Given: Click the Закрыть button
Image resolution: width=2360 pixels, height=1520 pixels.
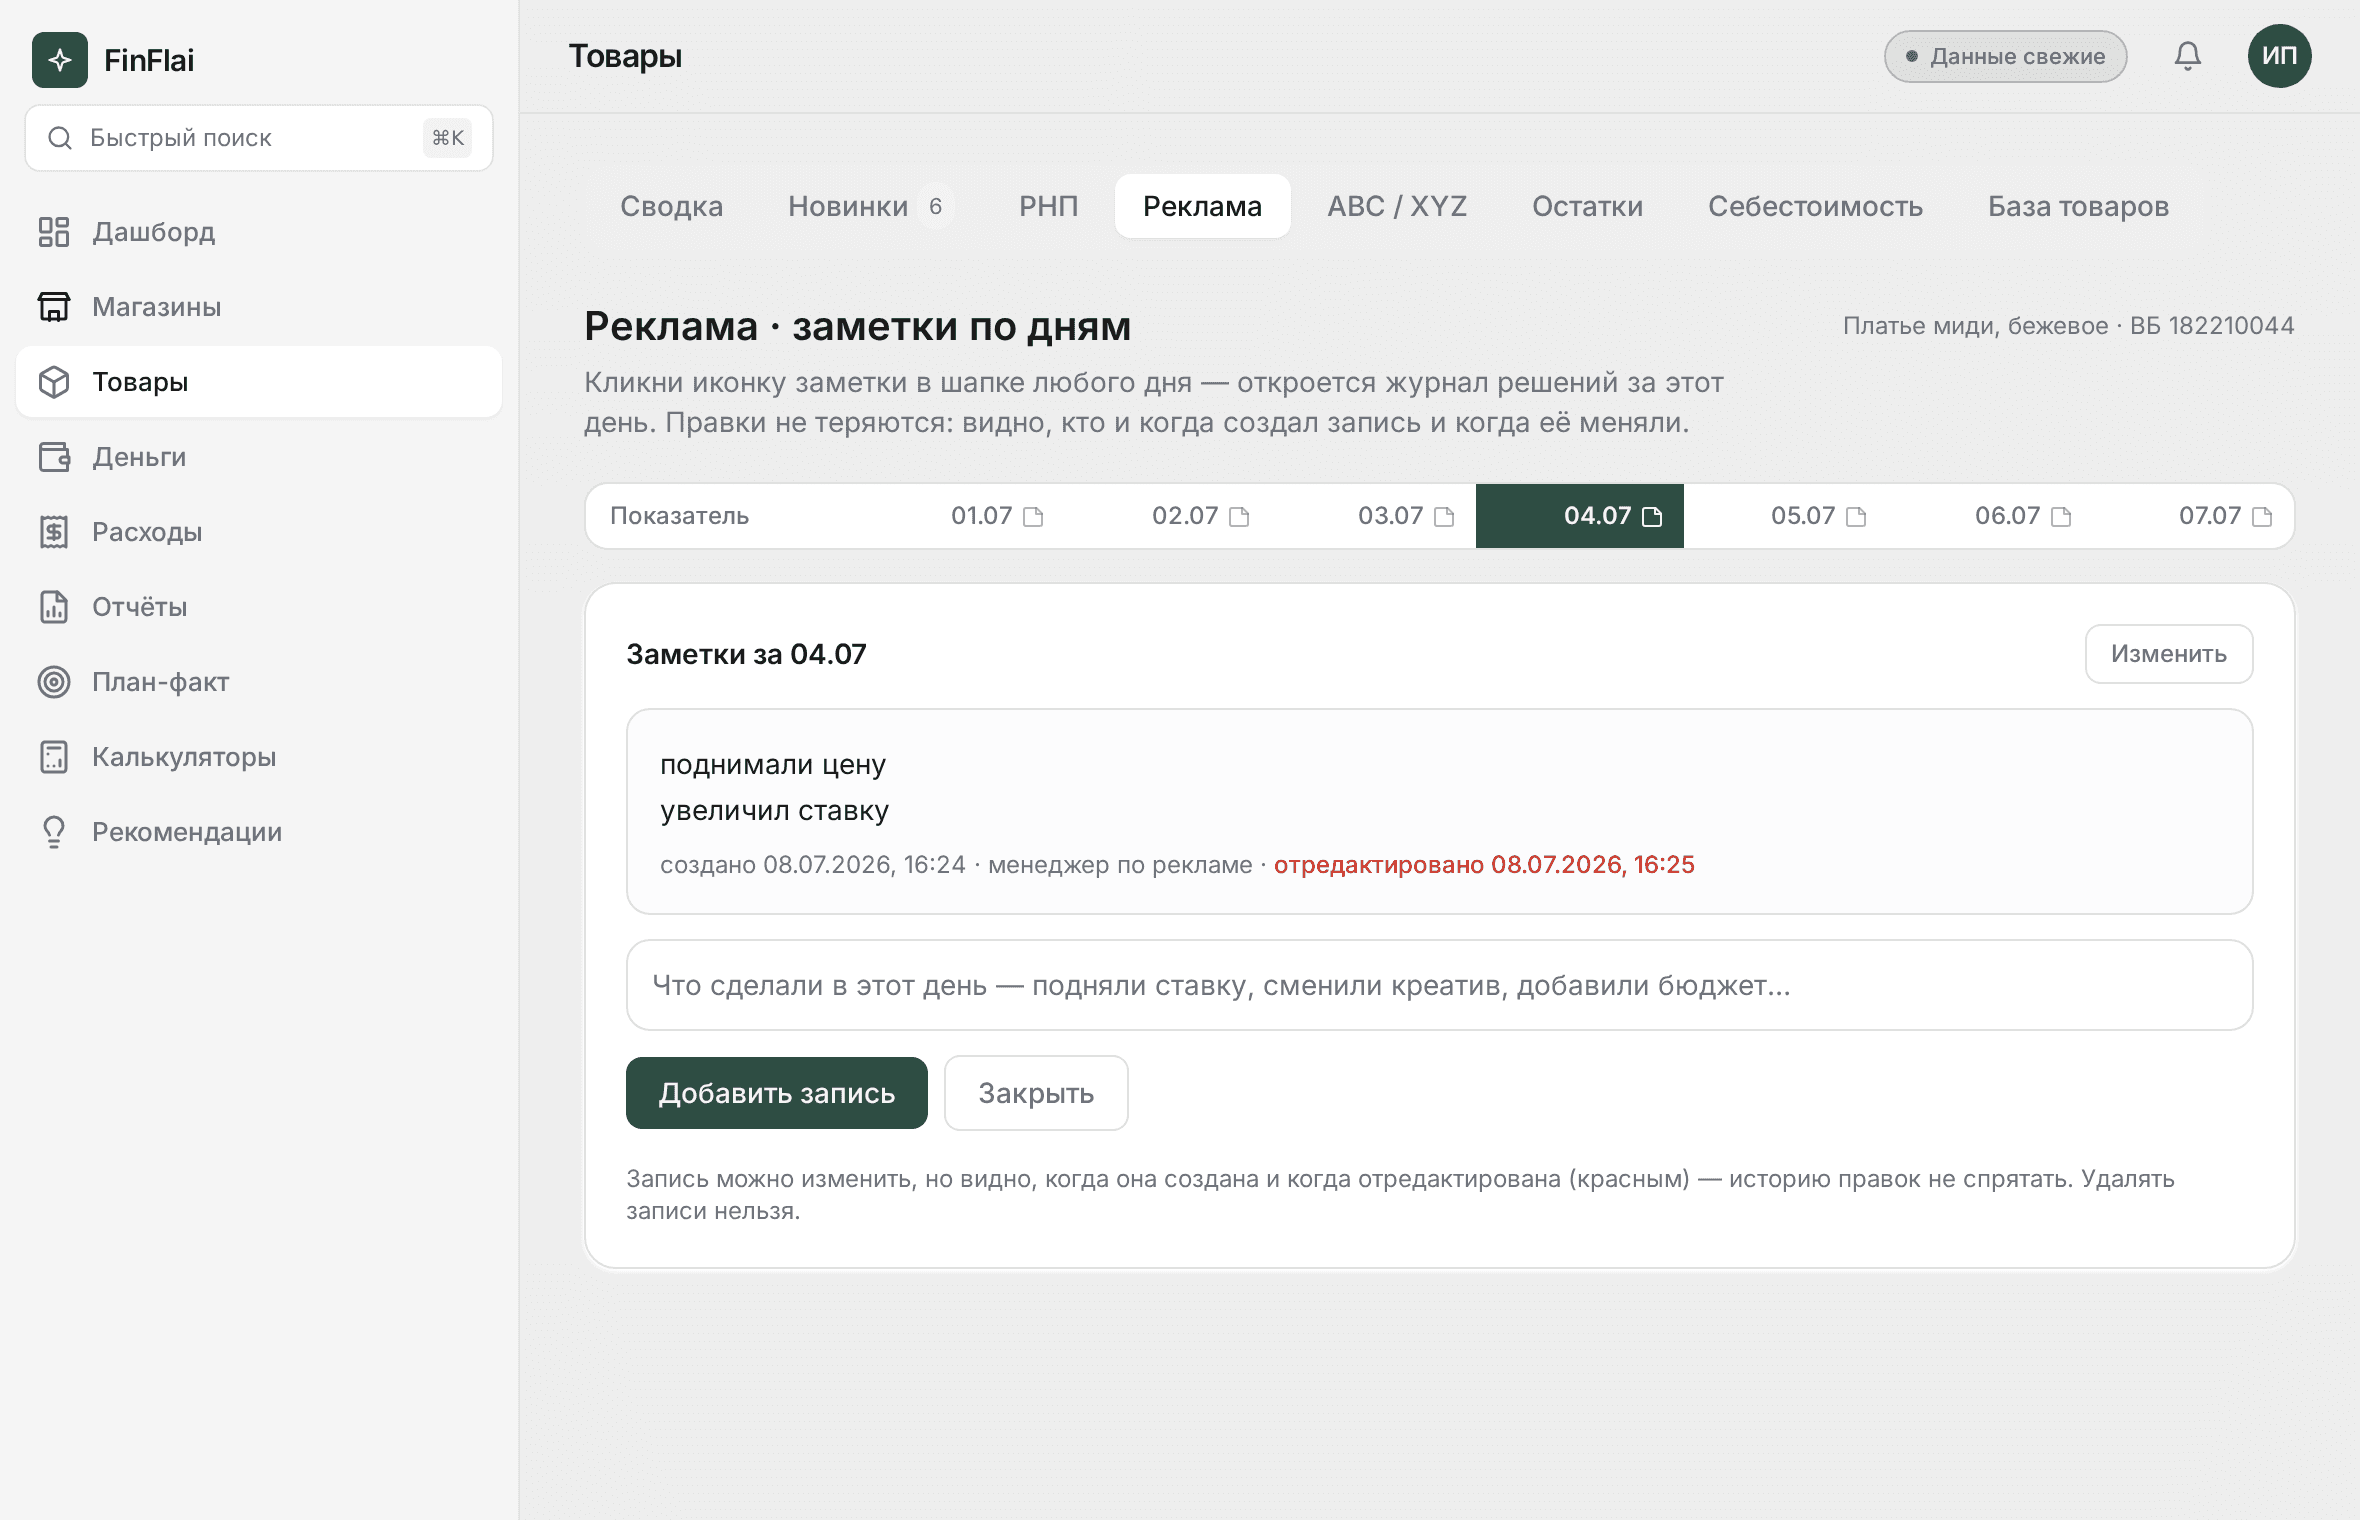Looking at the screenshot, I should tap(1036, 1093).
